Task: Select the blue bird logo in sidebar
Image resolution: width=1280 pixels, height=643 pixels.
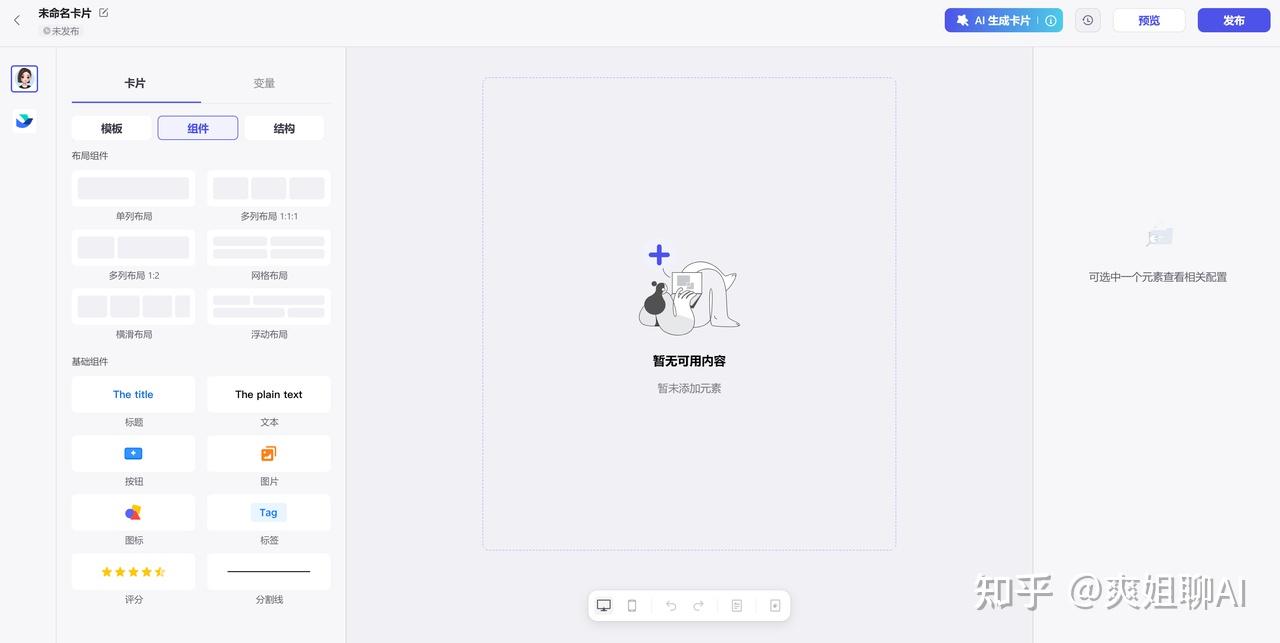Action: [x=24, y=121]
